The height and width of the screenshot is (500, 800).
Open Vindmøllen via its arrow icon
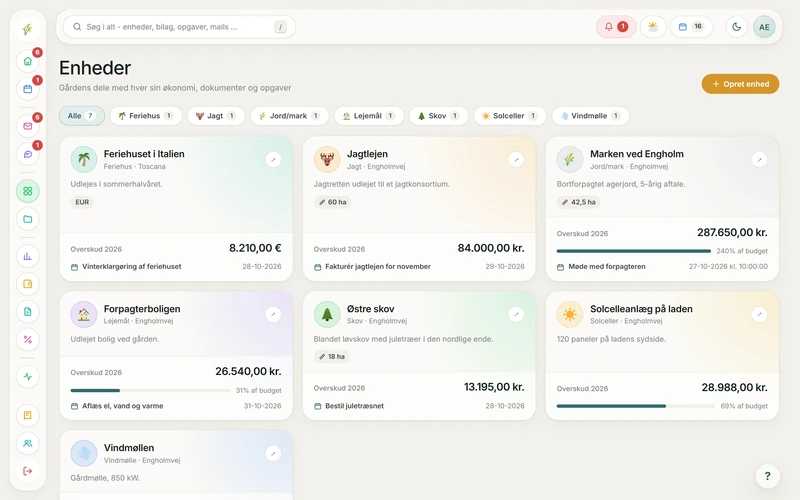[x=273, y=453]
